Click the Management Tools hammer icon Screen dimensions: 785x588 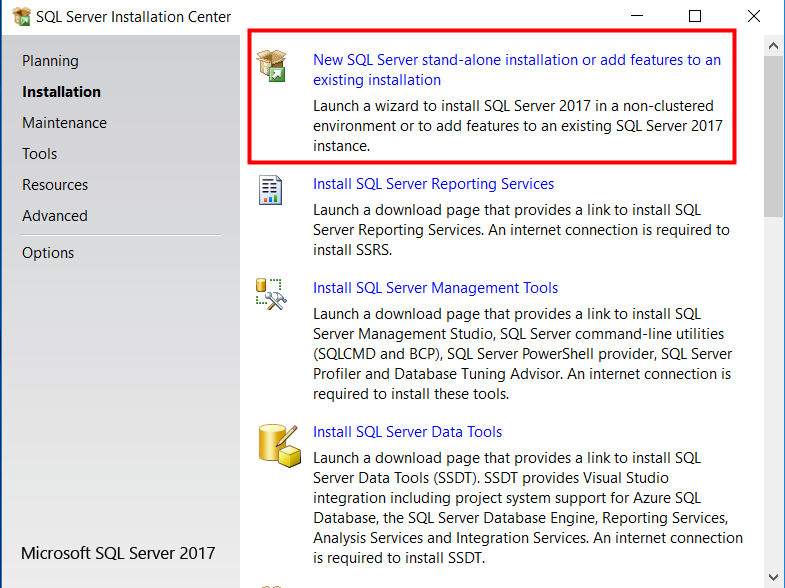(x=271, y=294)
